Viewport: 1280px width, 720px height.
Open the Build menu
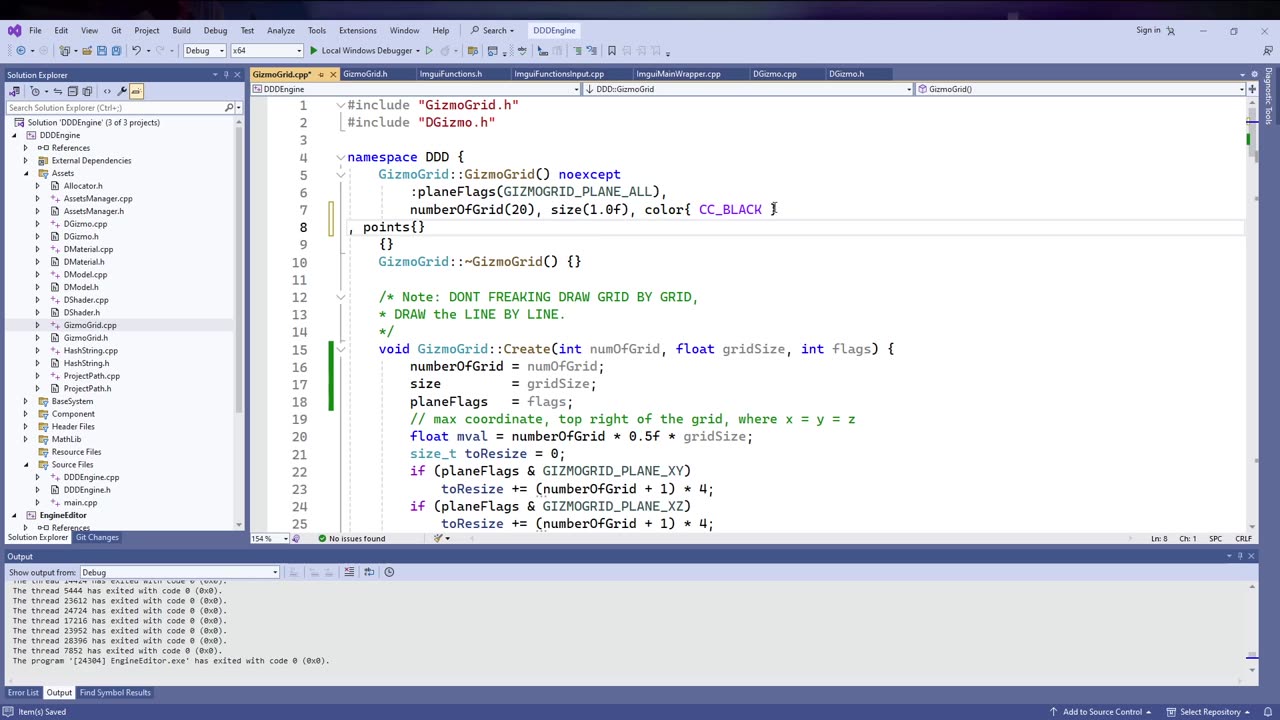(x=181, y=30)
